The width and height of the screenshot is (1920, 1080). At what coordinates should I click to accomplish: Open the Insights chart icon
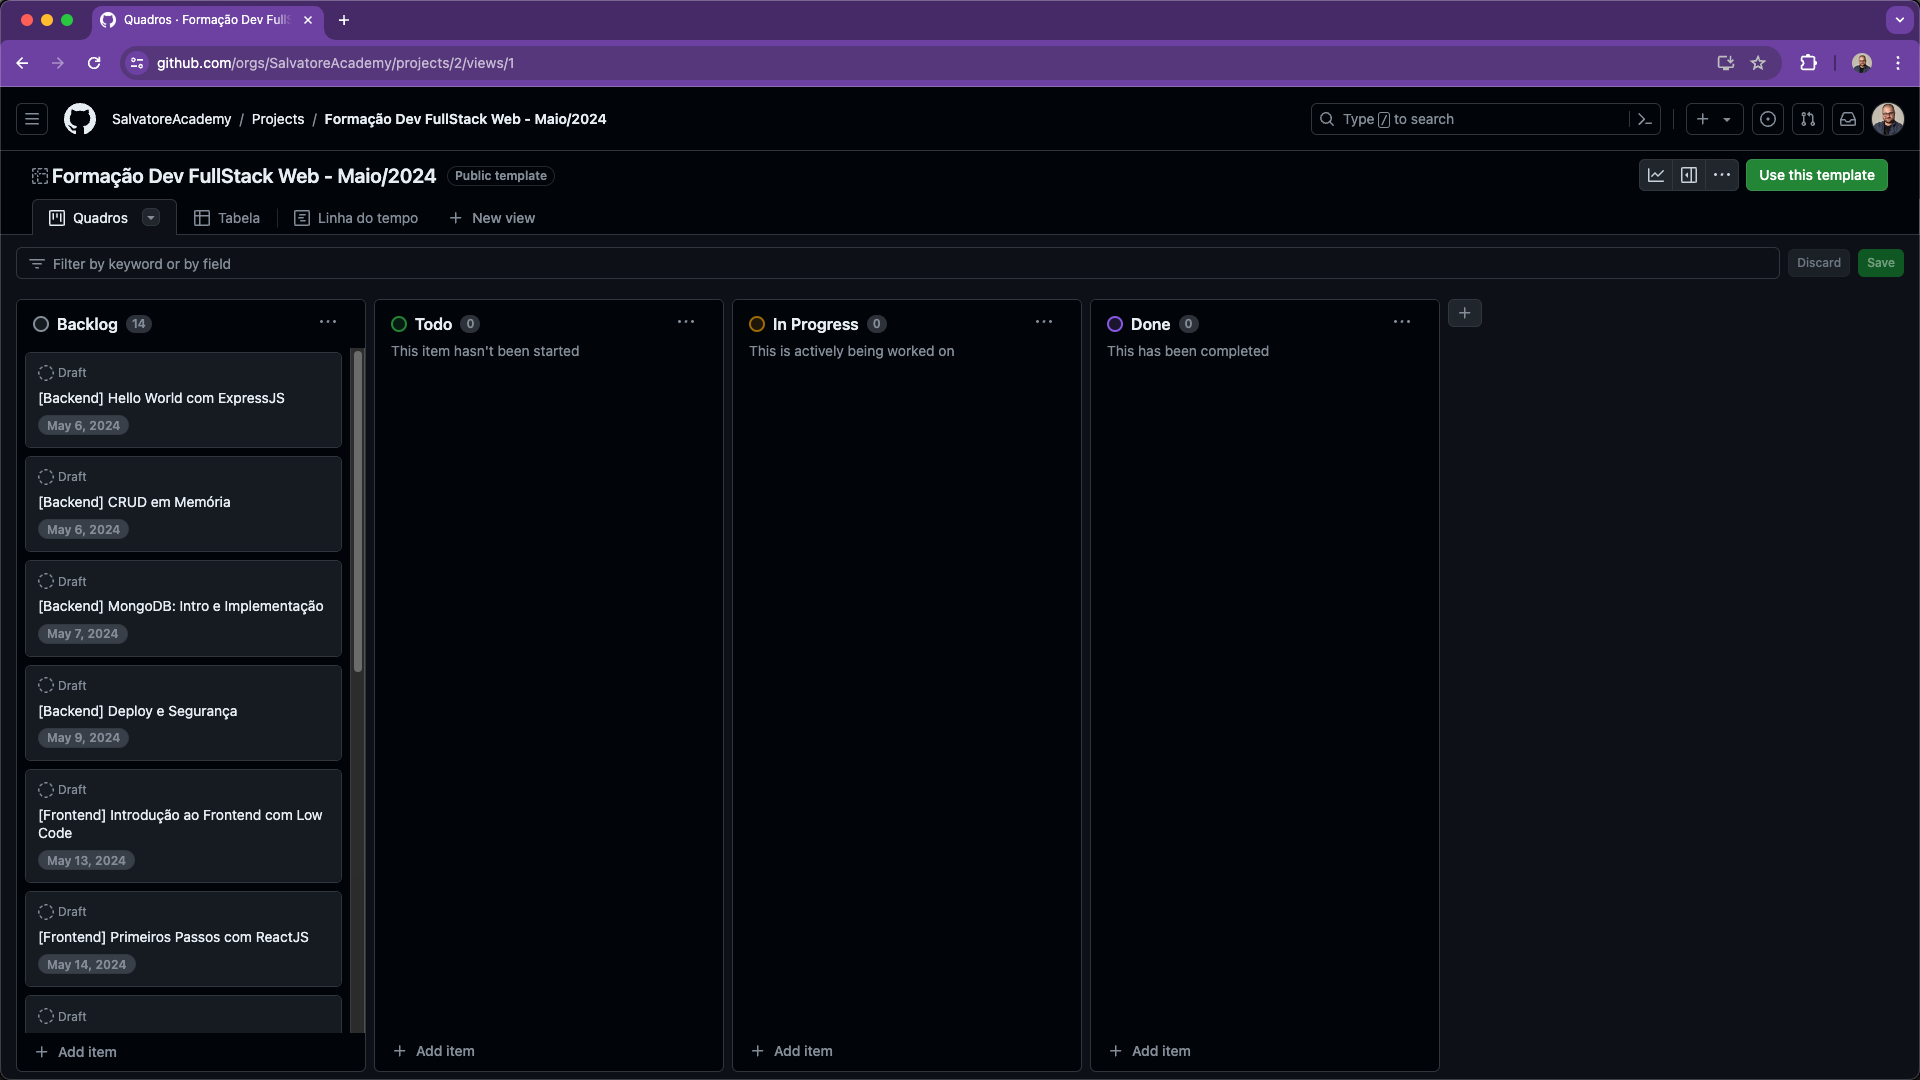click(1656, 175)
